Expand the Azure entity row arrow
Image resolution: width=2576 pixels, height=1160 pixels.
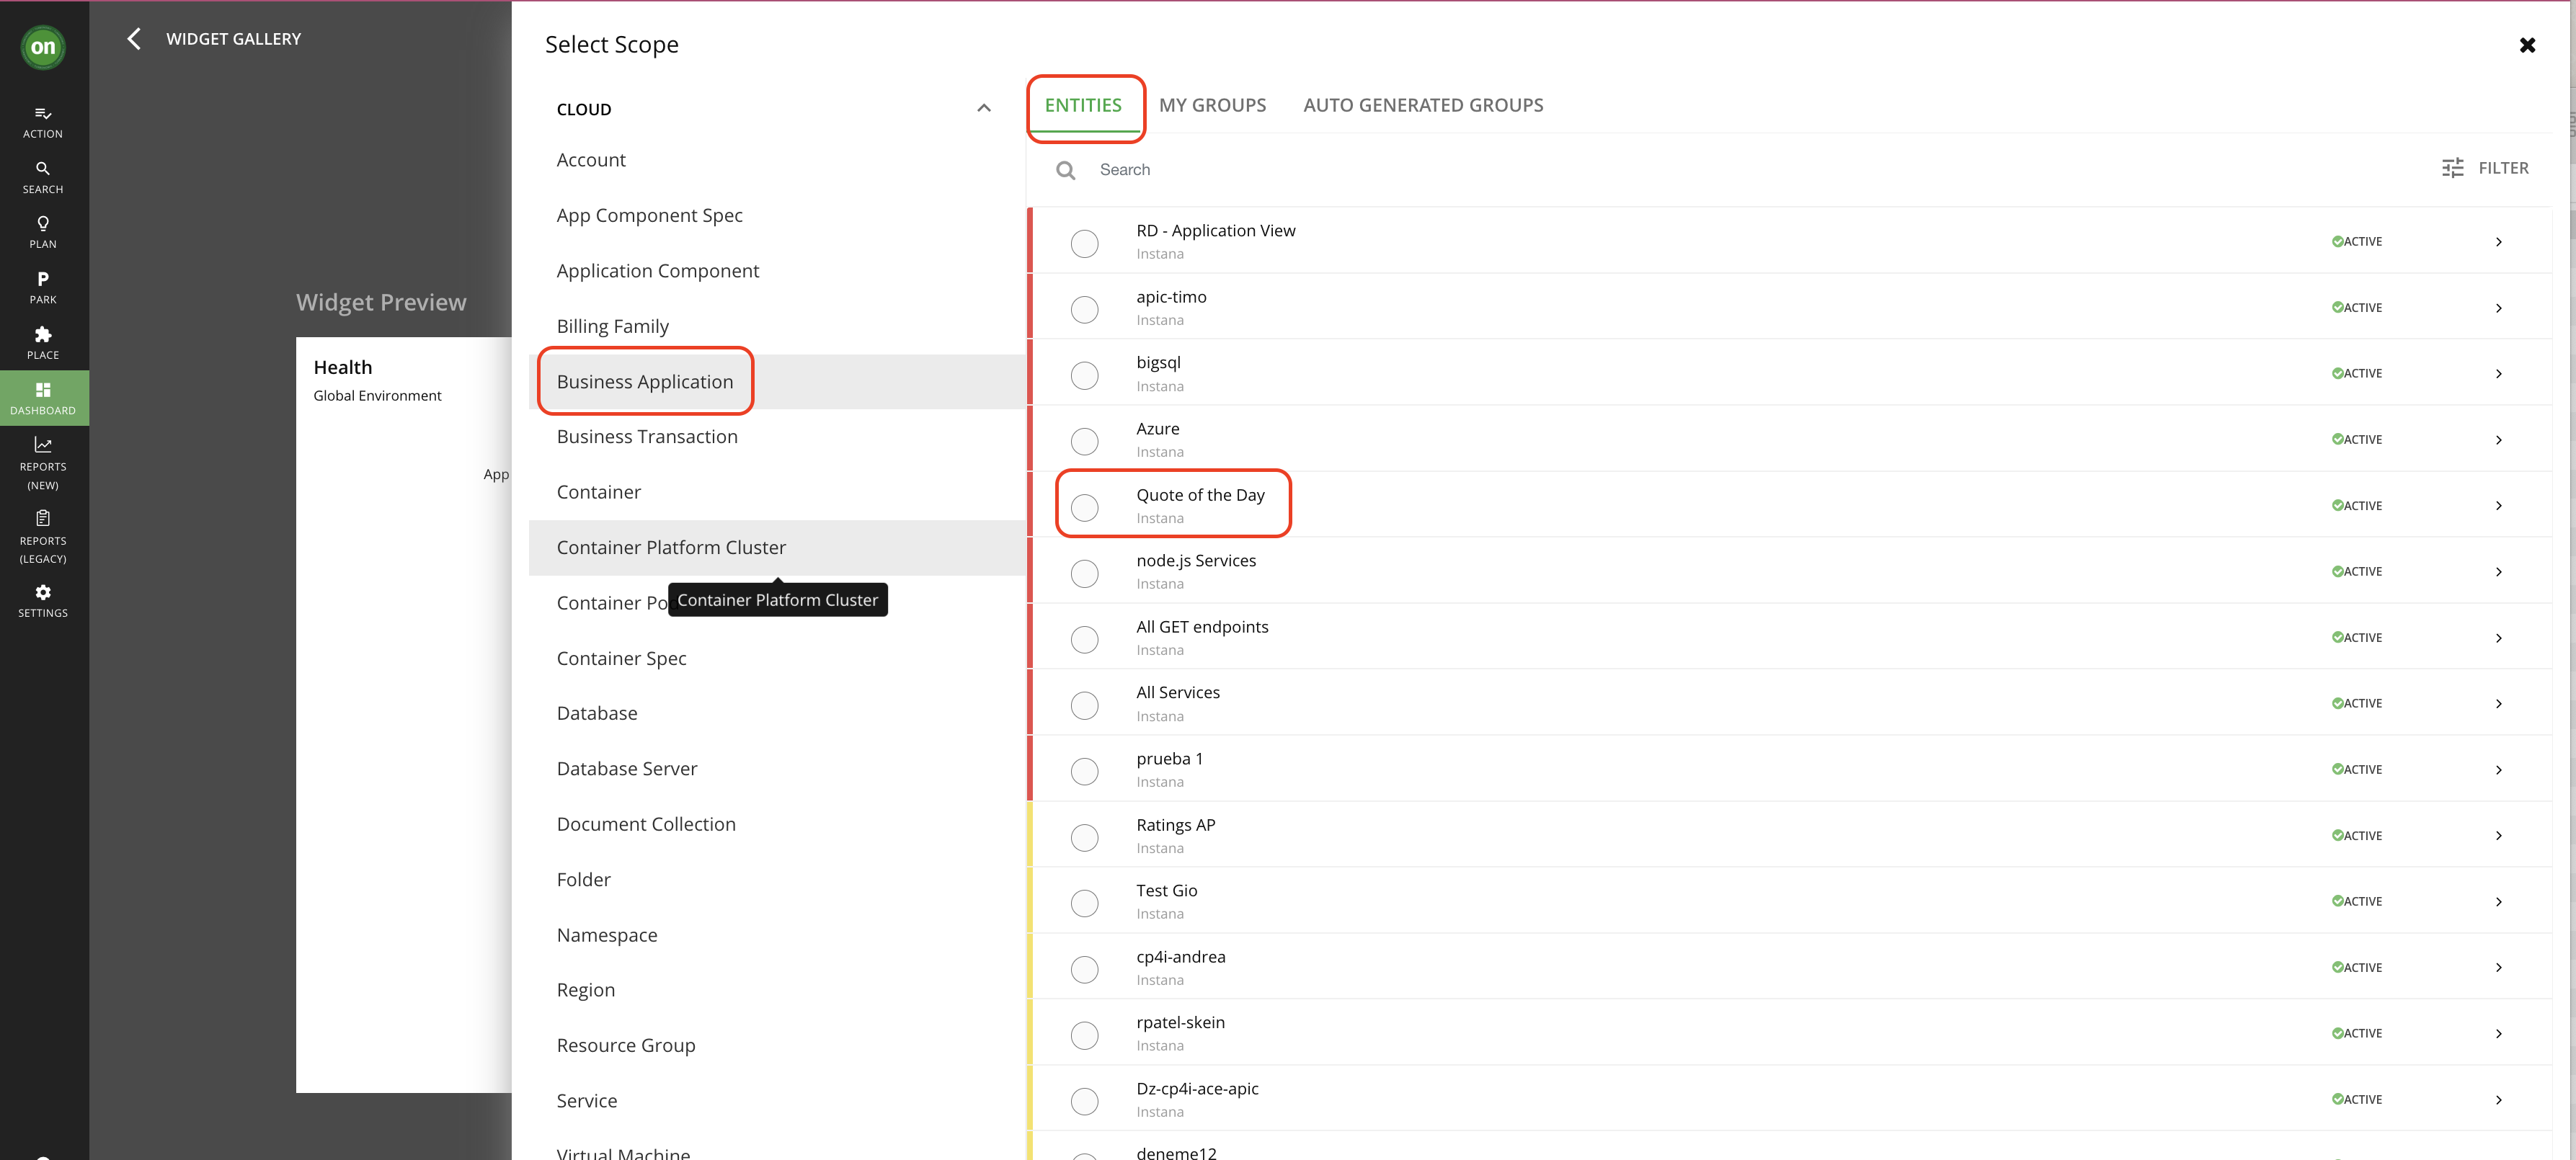2497,440
